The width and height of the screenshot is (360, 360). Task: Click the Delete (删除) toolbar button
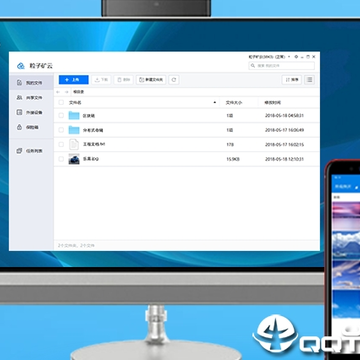pyautogui.click(x=124, y=80)
